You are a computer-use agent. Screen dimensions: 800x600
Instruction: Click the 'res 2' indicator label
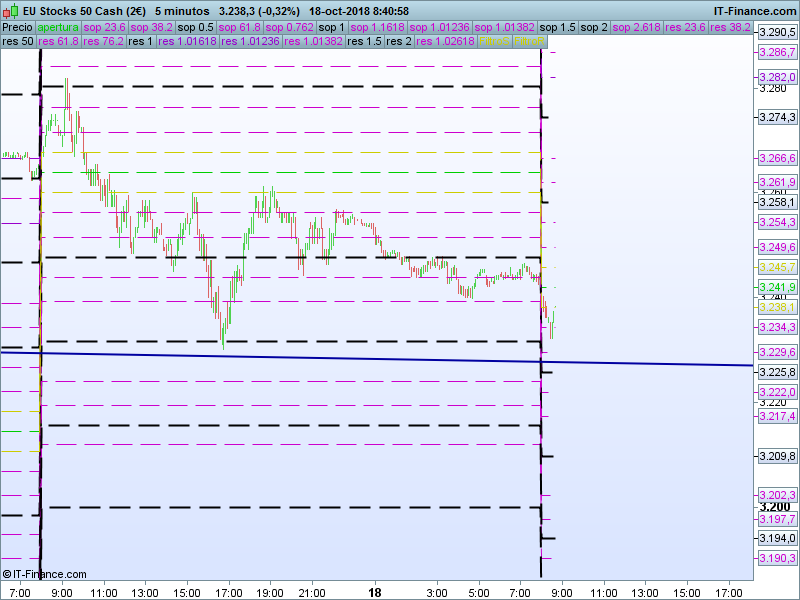point(399,41)
